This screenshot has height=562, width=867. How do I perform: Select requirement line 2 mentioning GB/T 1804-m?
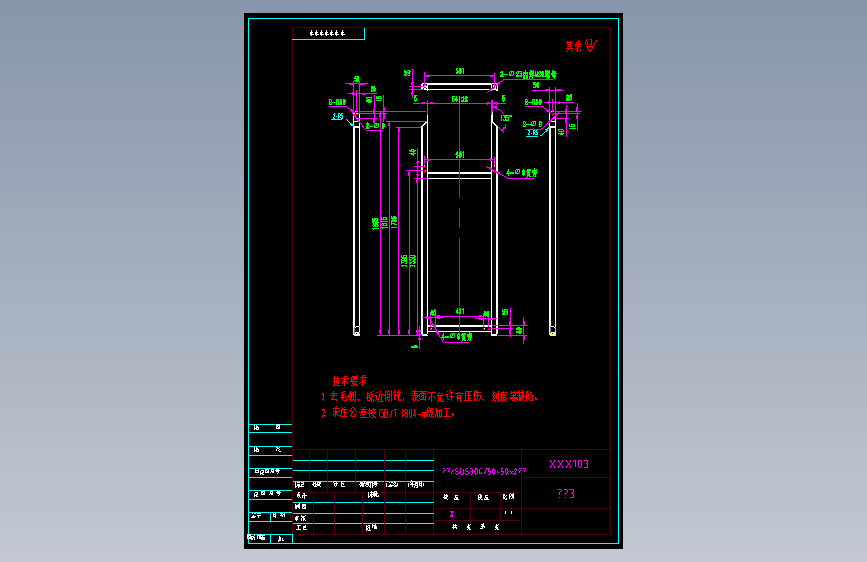388,413
